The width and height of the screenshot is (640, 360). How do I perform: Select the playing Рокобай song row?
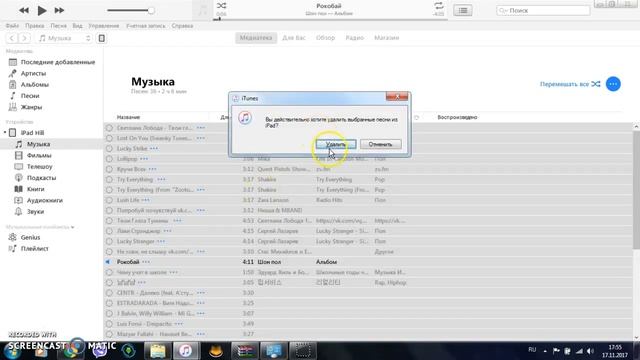(x=367, y=262)
